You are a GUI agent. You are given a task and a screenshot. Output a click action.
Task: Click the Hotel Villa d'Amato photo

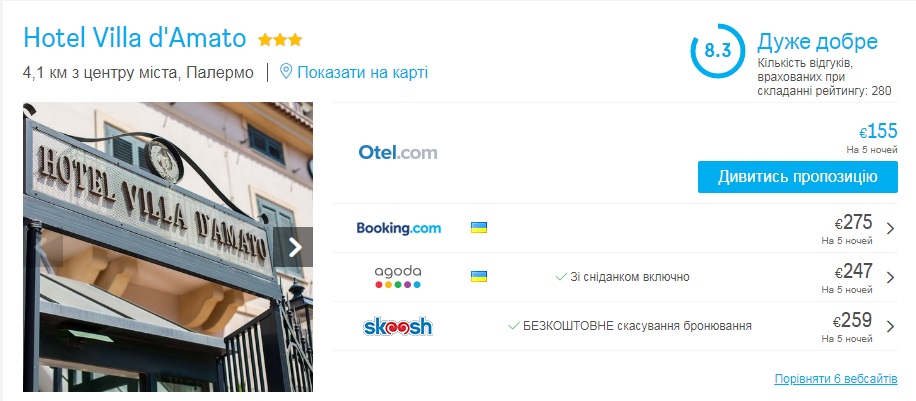click(168, 247)
